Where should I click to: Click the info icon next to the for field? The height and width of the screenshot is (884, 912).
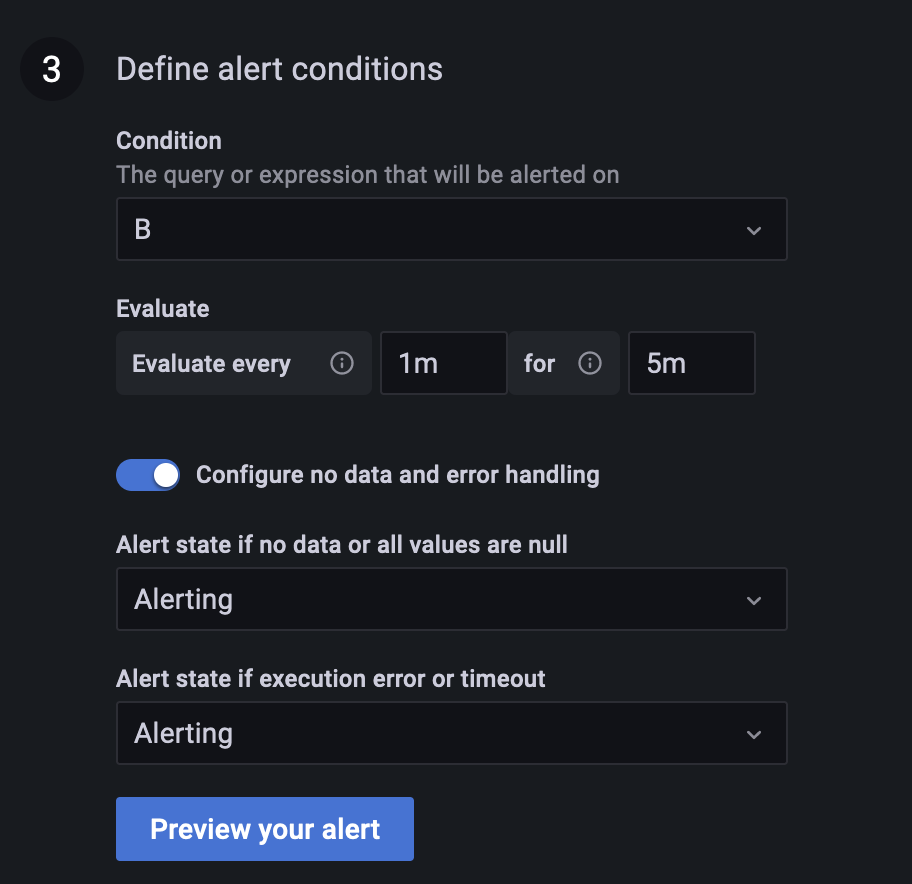(x=589, y=363)
